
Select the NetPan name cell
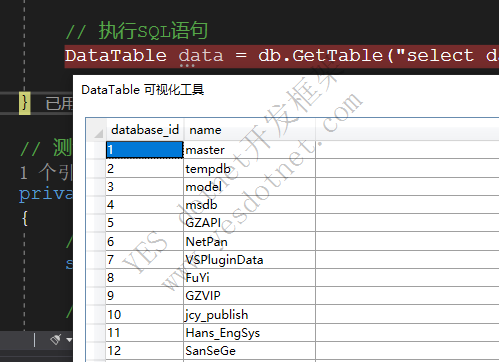pyautogui.click(x=249, y=241)
